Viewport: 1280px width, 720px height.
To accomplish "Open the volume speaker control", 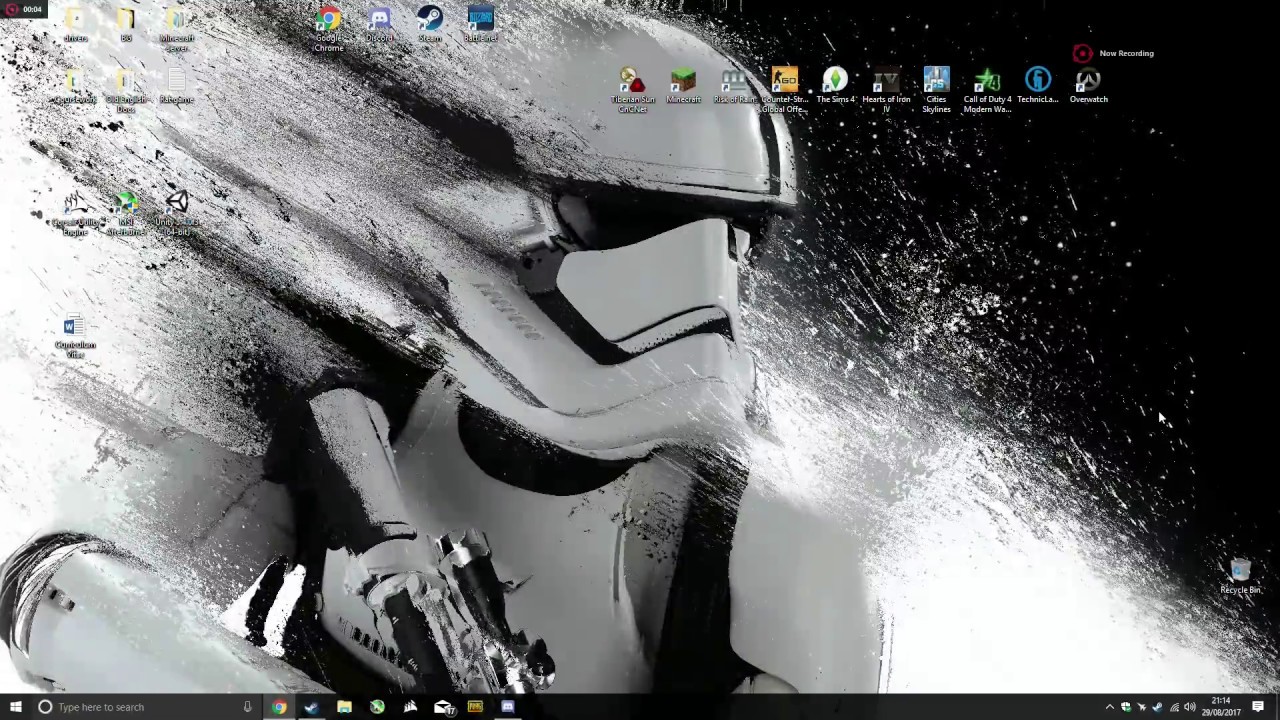I will coord(1190,707).
